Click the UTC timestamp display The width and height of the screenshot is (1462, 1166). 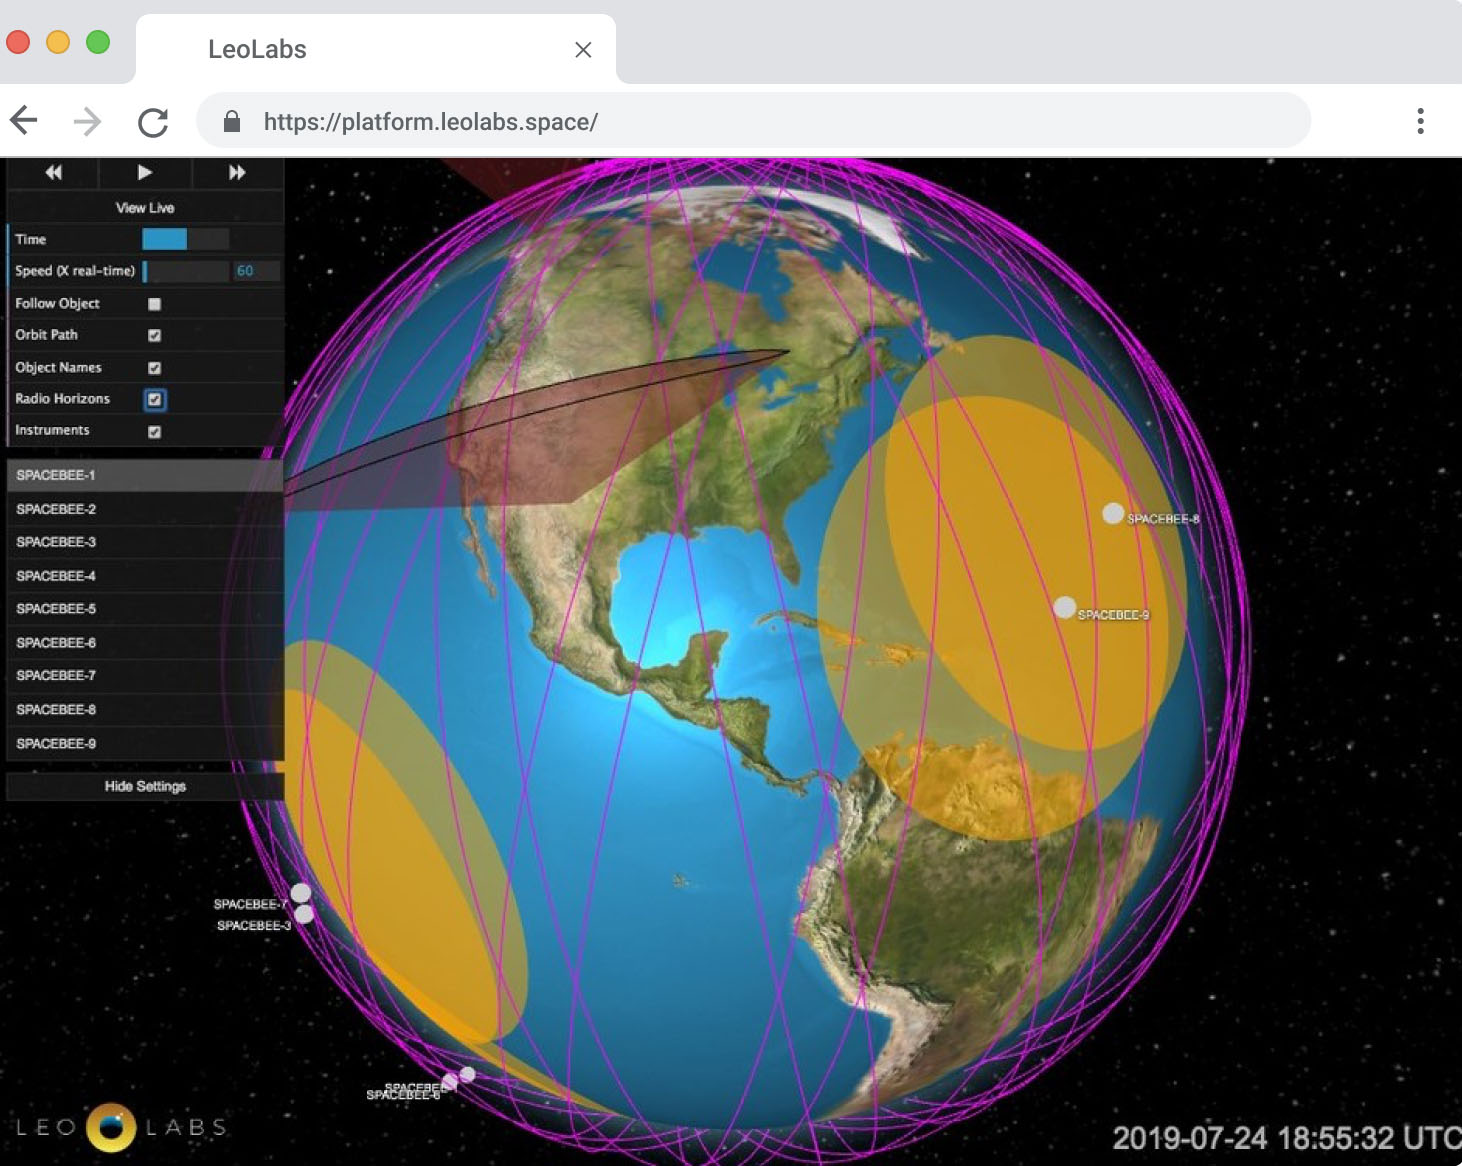click(1286, 1138)
